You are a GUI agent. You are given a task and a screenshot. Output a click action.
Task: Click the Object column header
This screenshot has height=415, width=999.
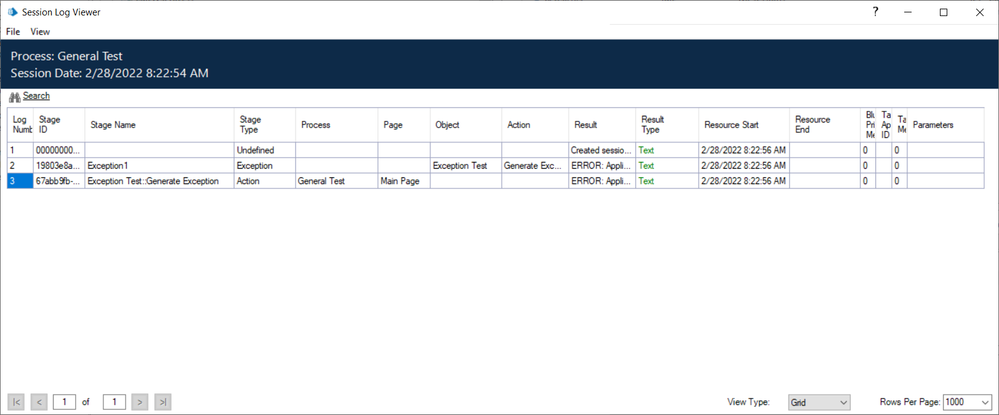(x=466, y=125)
